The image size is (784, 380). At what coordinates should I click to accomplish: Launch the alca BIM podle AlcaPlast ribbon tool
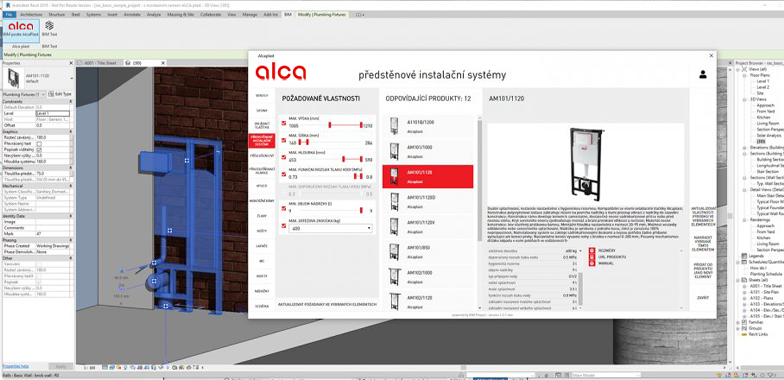(20, 30)
